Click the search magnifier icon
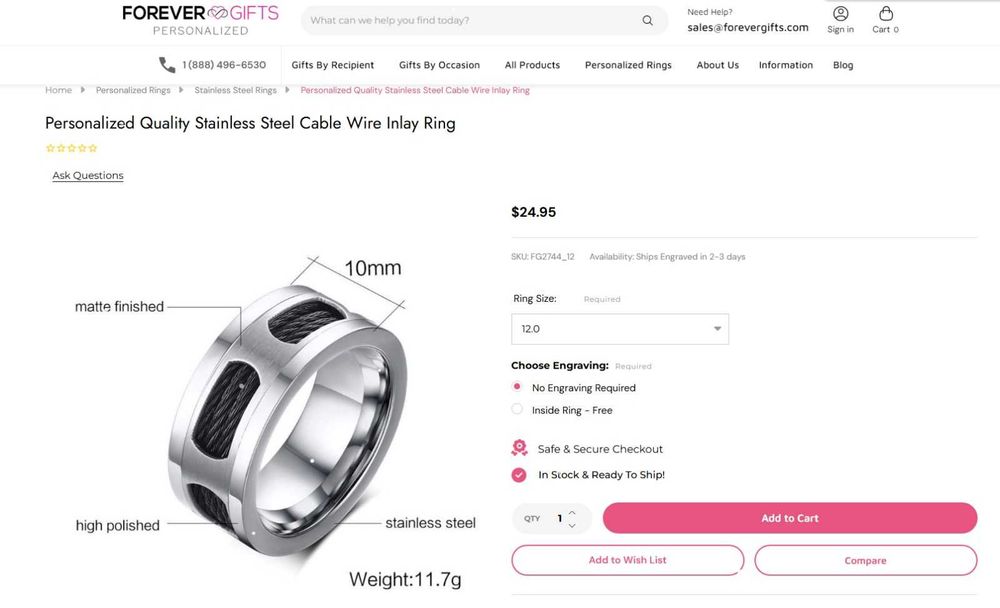Viewport: 1000px width, 608px height. click(x=647, y=20)
